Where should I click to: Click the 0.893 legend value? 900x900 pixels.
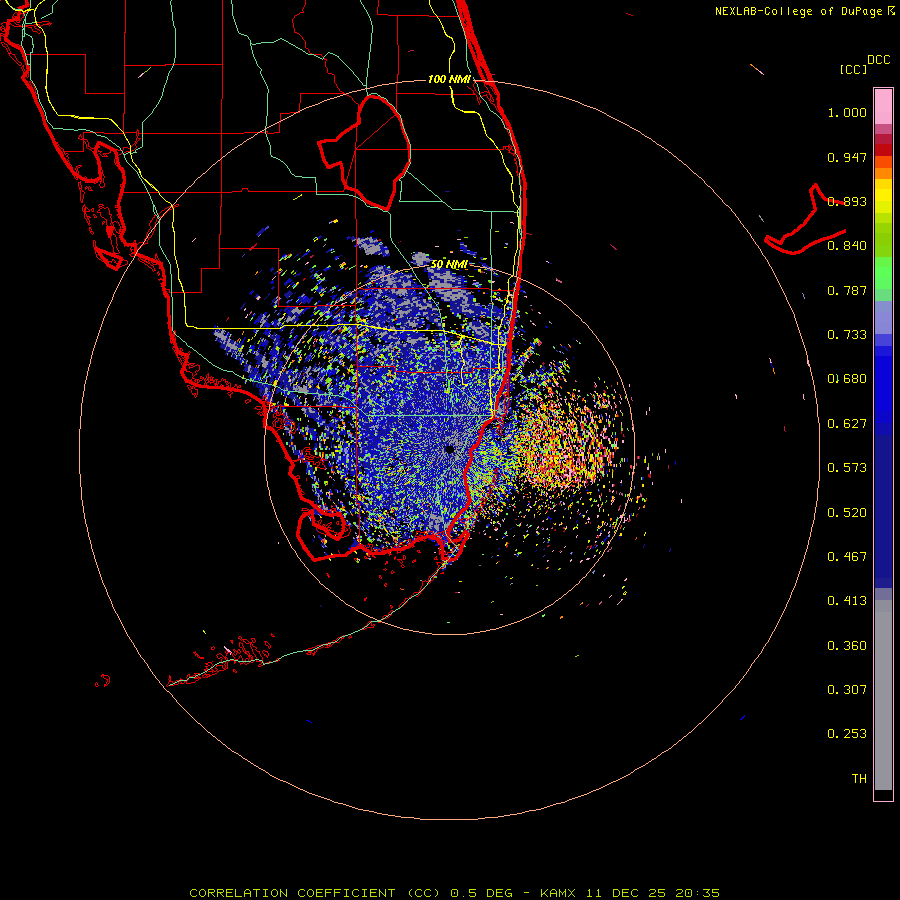point(847,201)
